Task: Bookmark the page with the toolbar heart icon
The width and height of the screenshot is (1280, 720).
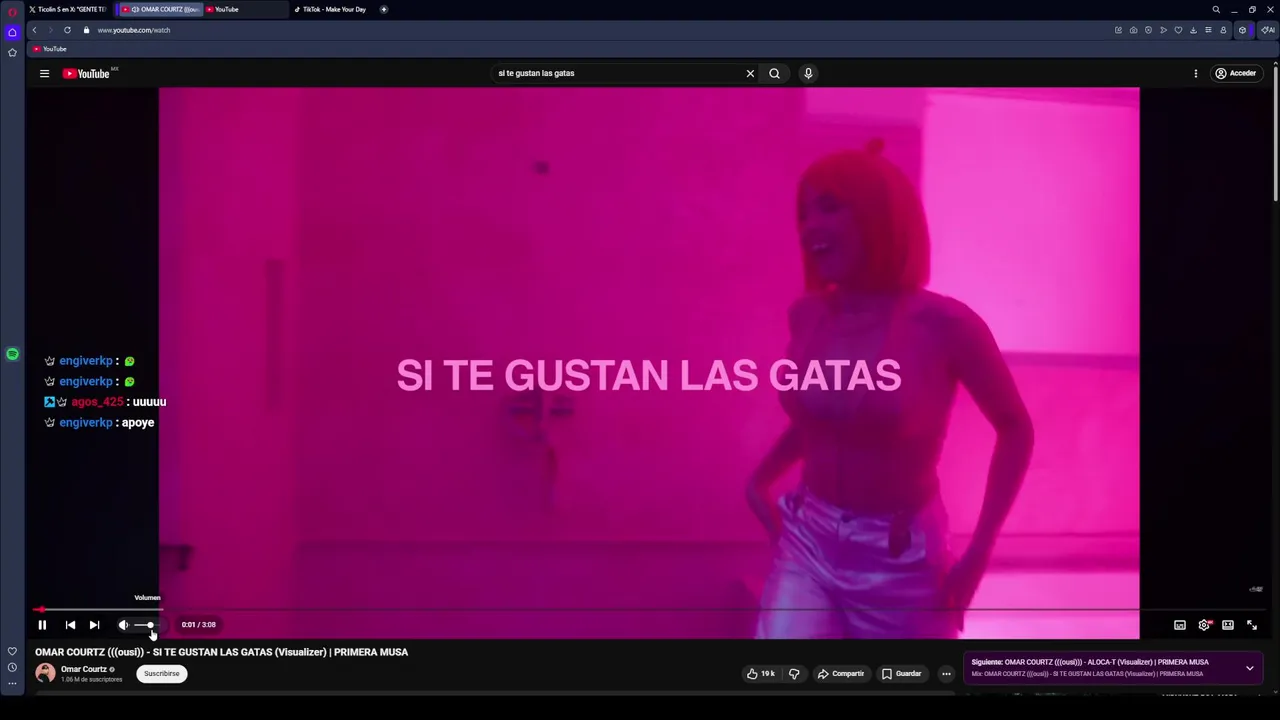Action: (x=1178, y=30)
